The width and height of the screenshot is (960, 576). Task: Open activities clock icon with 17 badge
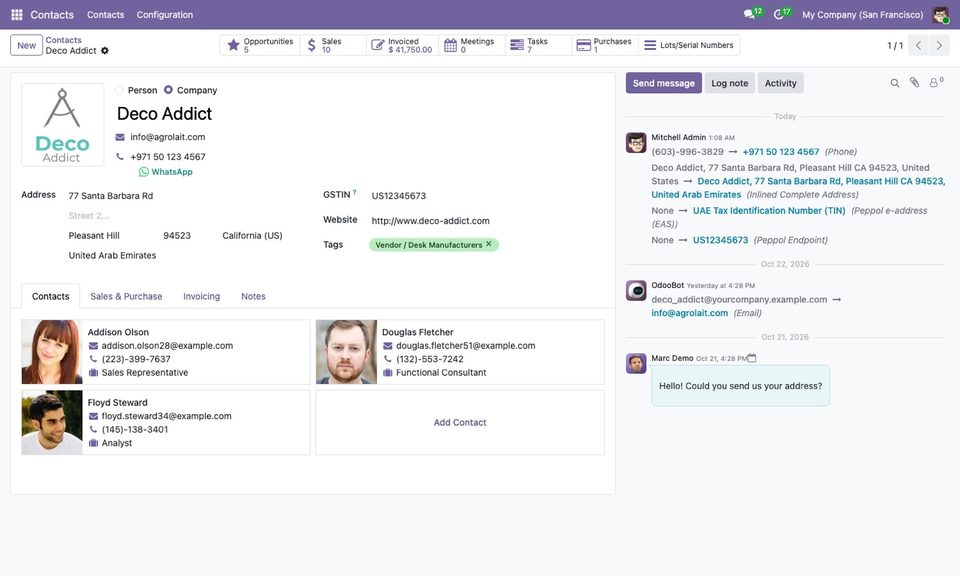pos(781,13)
